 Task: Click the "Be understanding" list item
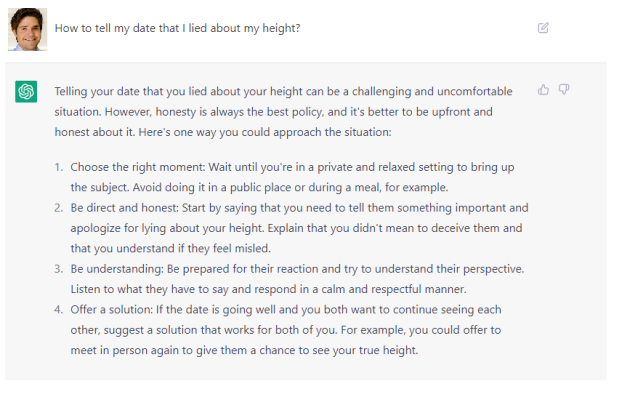coord(297,279)
